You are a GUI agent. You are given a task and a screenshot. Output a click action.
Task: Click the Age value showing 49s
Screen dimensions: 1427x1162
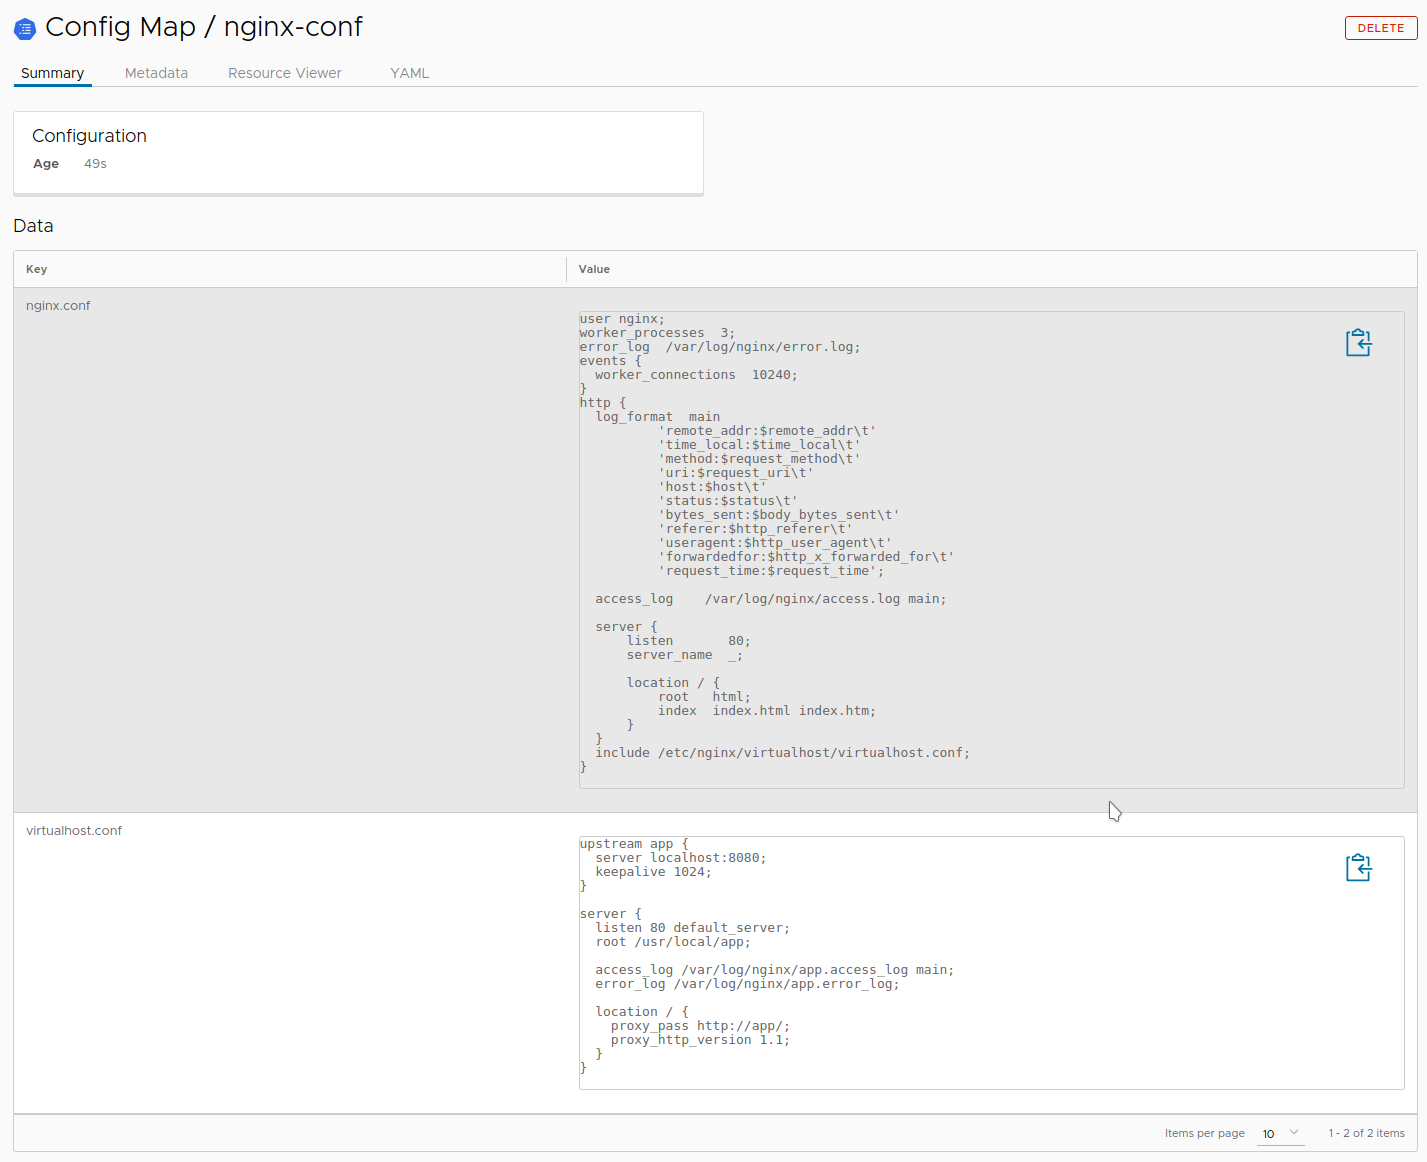coord(95,163)
